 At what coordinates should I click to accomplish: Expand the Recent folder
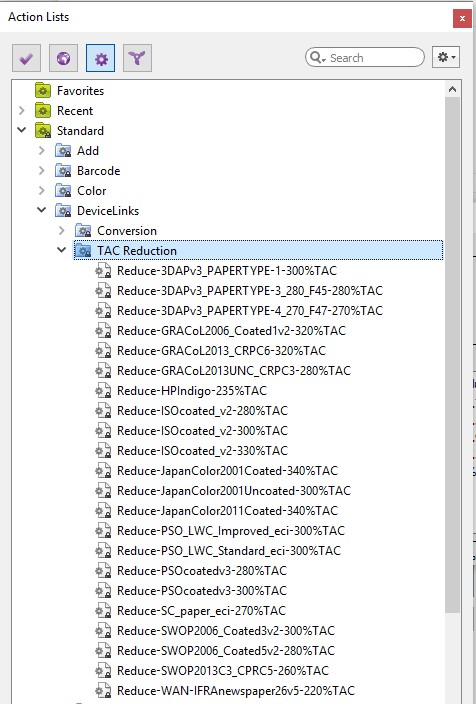pos(22,110)
